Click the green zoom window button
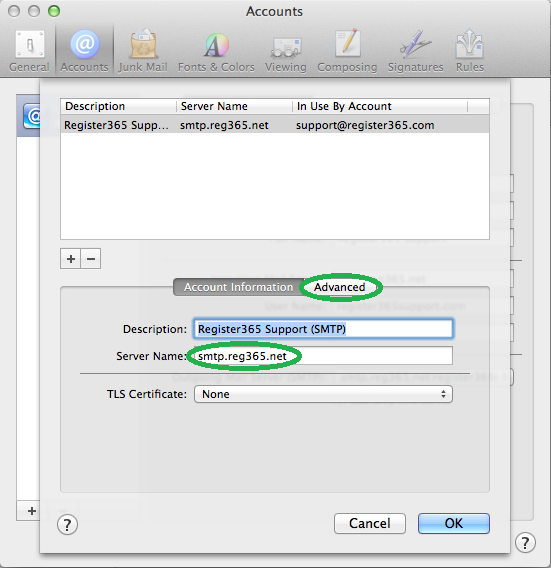This screenshot has width=551, height=568. tap(54, 11)
